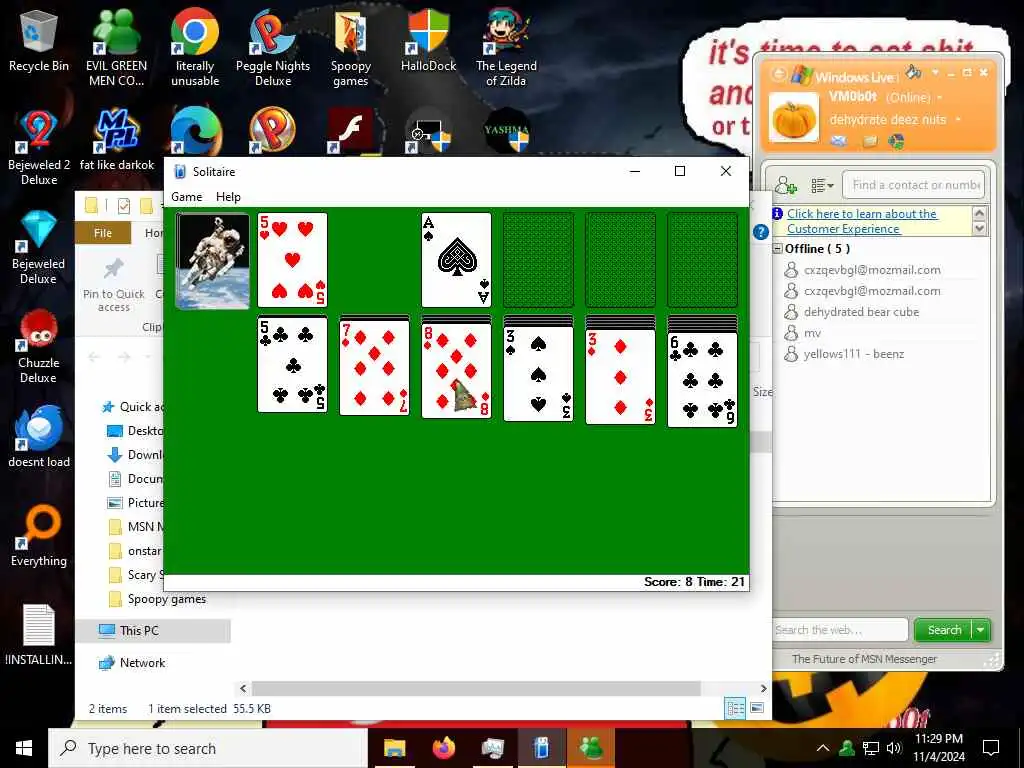Click the Explorer horizontal scrollbar track
Image resolution: width=1024 pixels, height=768 pixels.
pos(475,688)
